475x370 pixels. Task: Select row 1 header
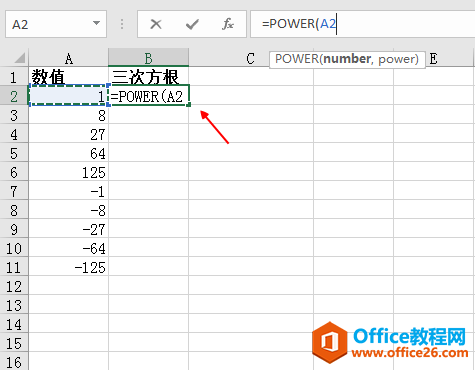(14, 77)
